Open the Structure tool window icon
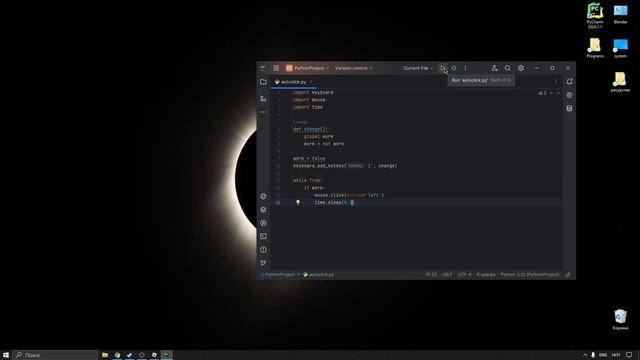The width and height of the screenshot is (640, 360). tap(263, 99)
